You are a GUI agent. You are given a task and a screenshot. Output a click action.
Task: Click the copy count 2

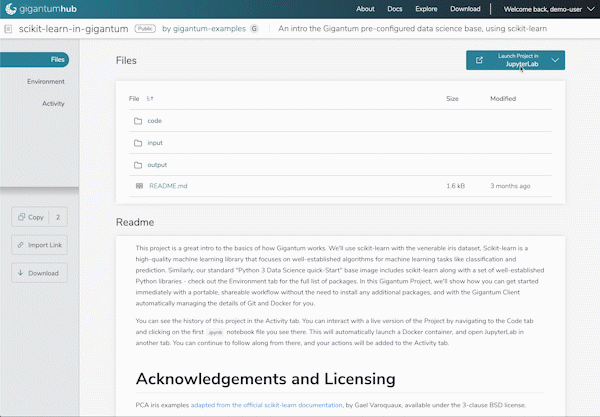58,217
